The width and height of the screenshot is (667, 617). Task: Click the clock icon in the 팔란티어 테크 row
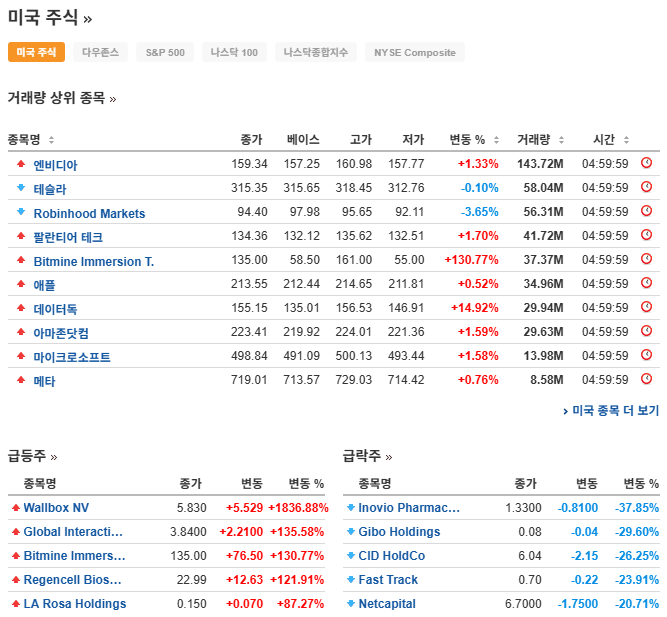646,235
